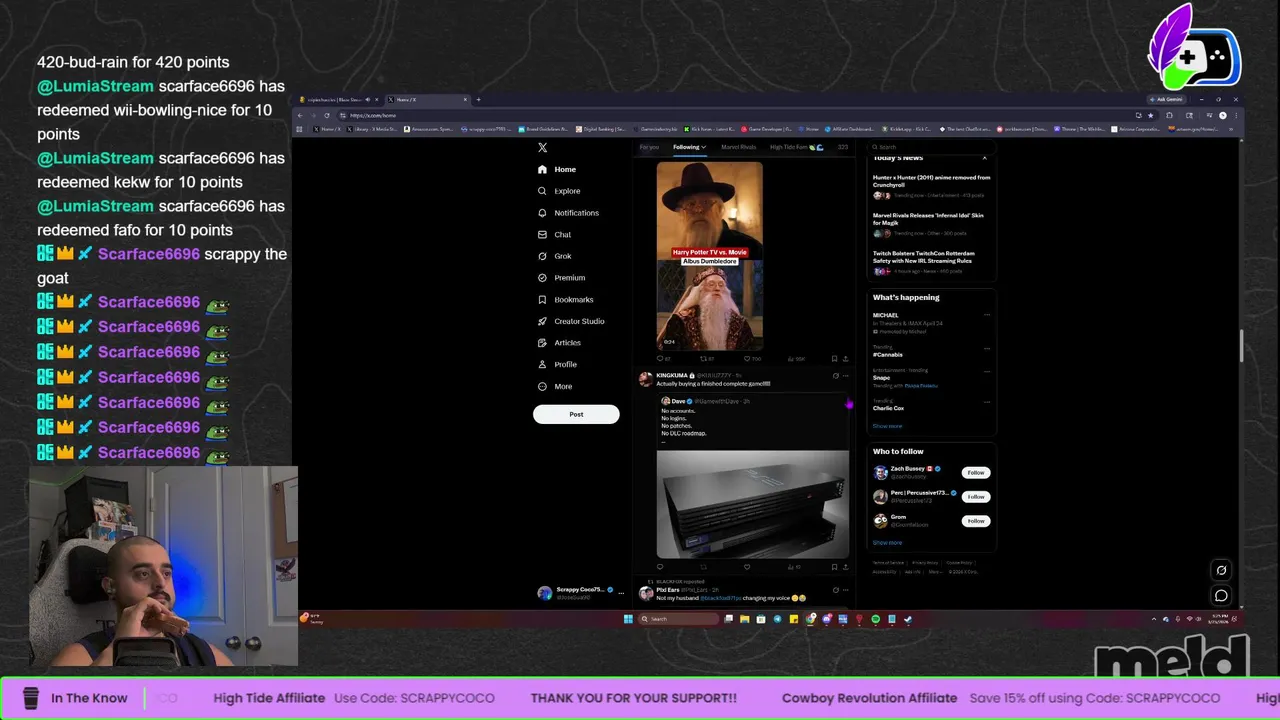Open Articles in the sidebar
The width and height of the screenshot is (1280, 720).
pyautogui.click(x=559, y=343)
